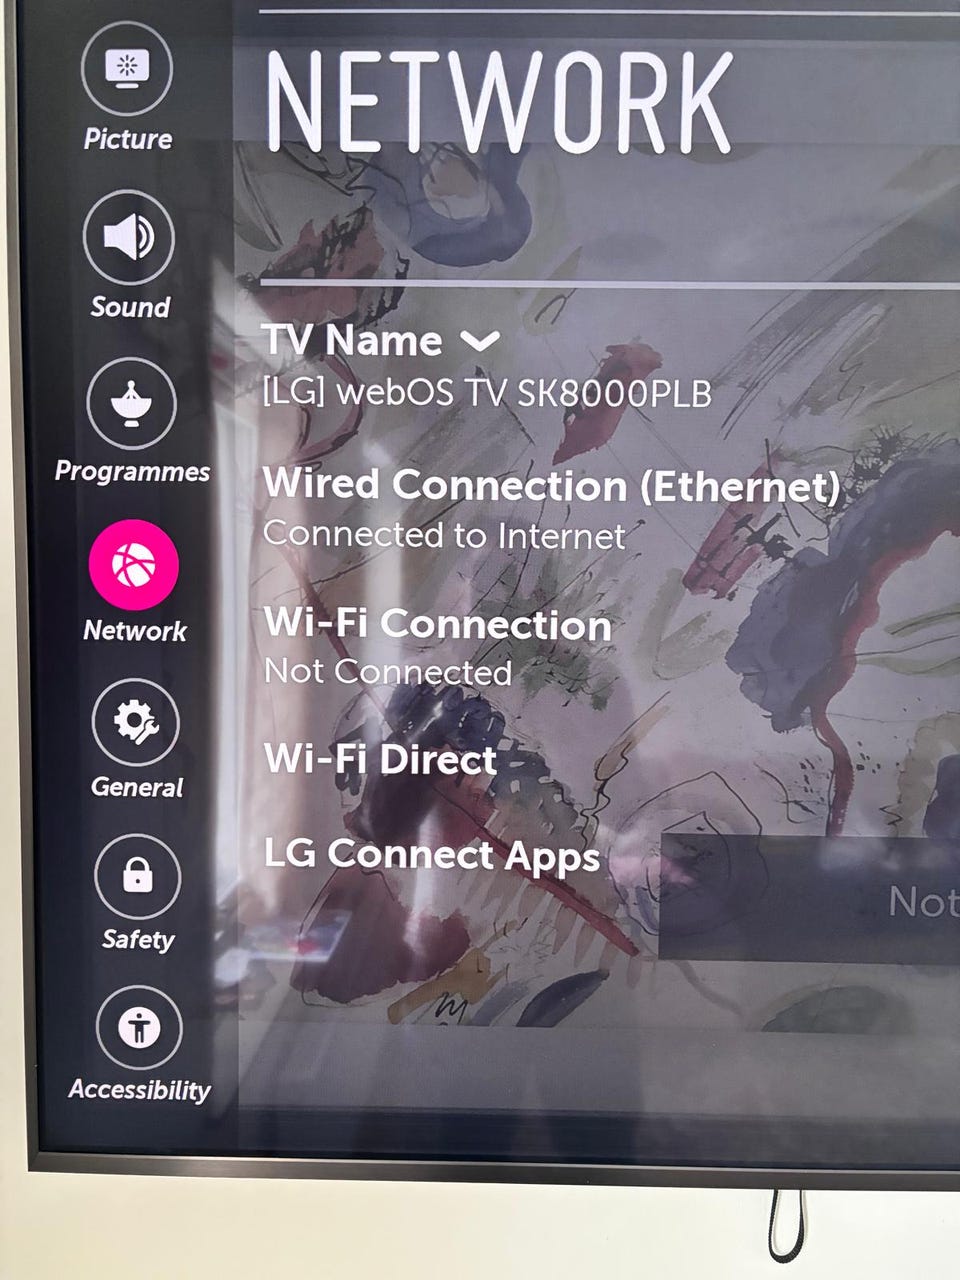Select the highlighted pink Network globe icon
This screenshot has width=960, height=1280.
pyautogui.click(x=134, y=565)
